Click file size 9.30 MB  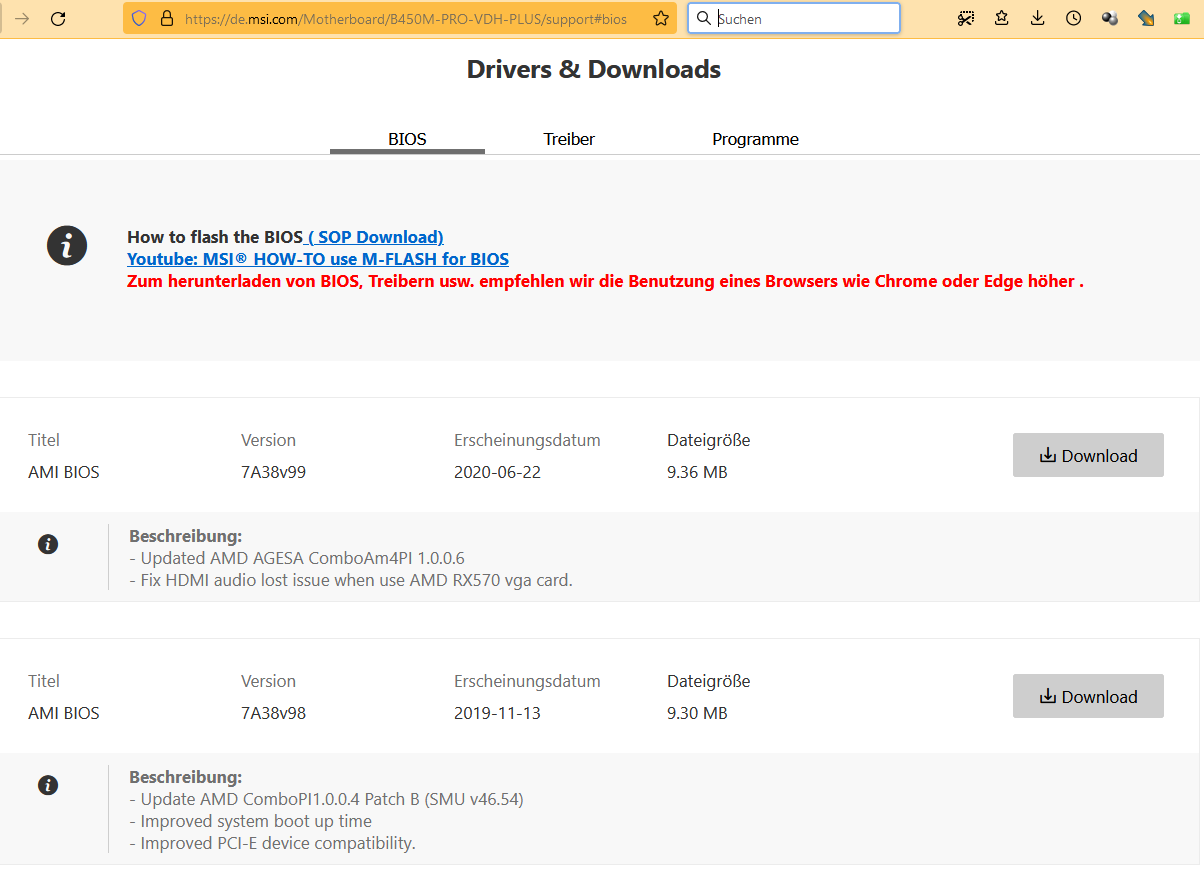pos(697,713)
